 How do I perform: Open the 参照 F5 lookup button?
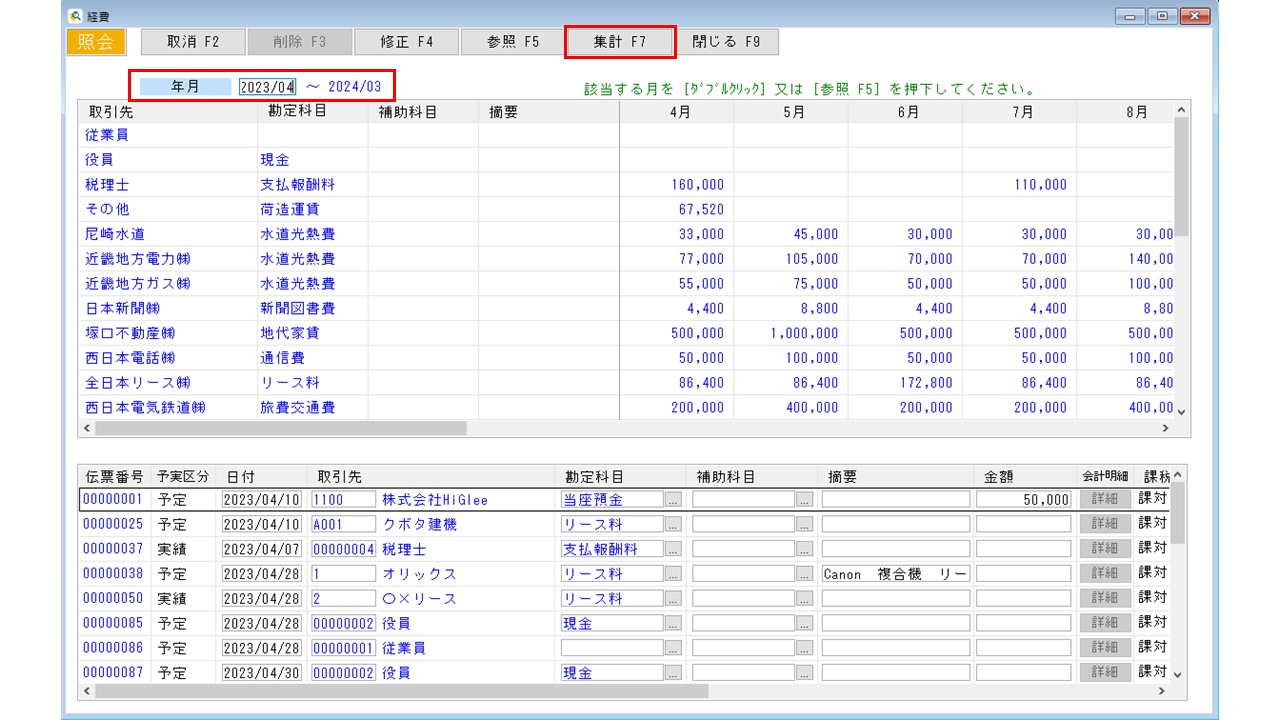(x=513, y=42)
